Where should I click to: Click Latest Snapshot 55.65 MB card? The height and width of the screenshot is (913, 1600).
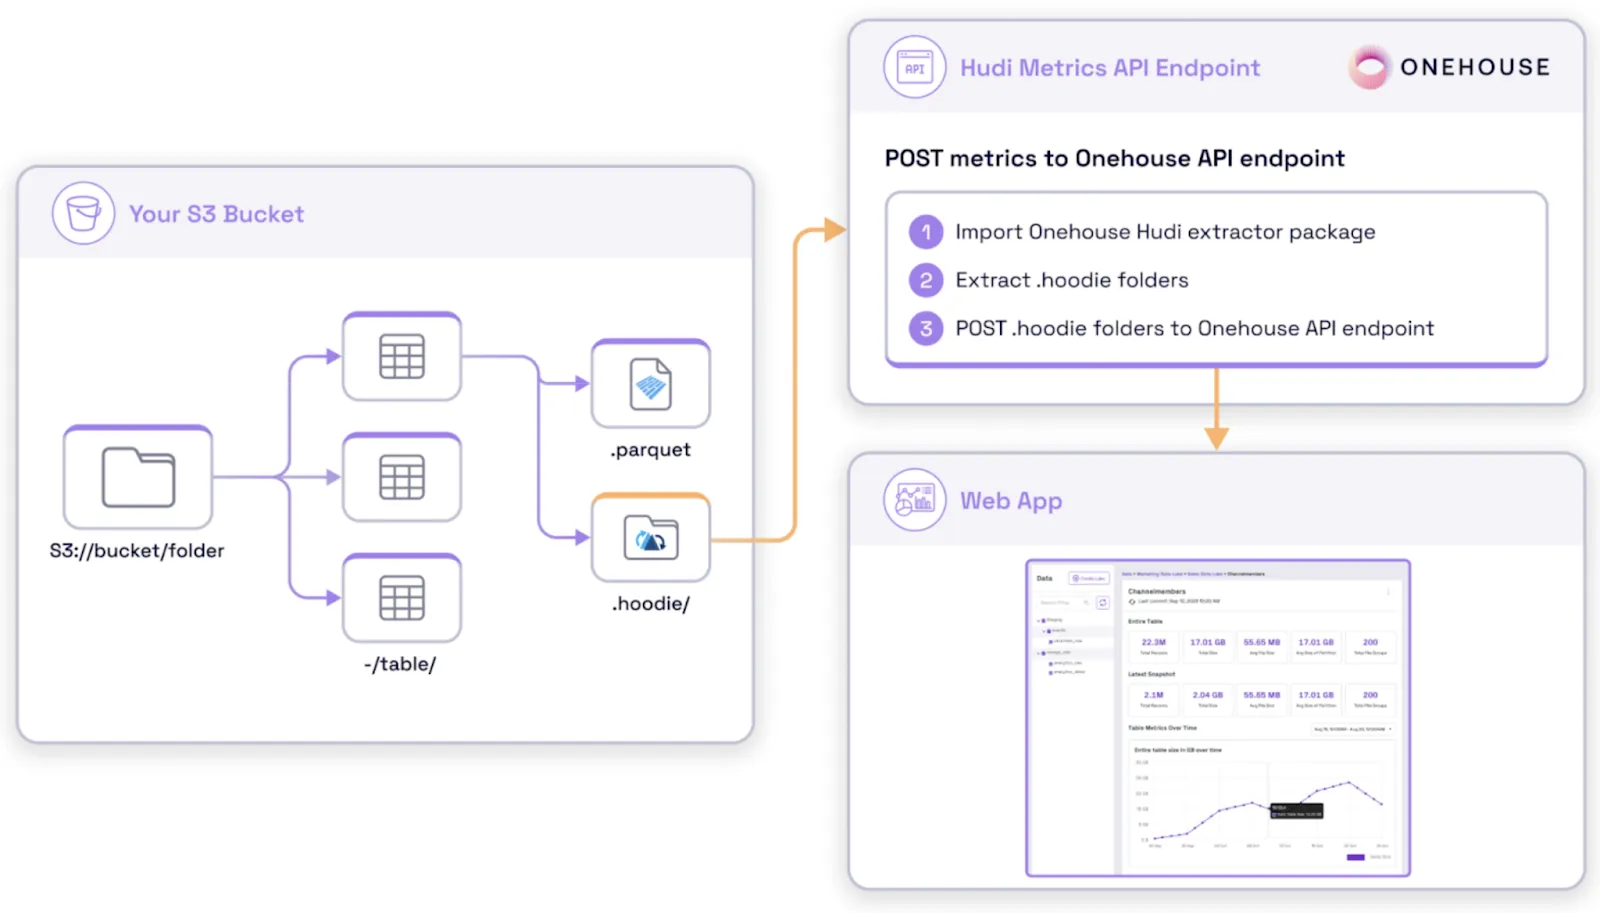(x=1262, y=699)
